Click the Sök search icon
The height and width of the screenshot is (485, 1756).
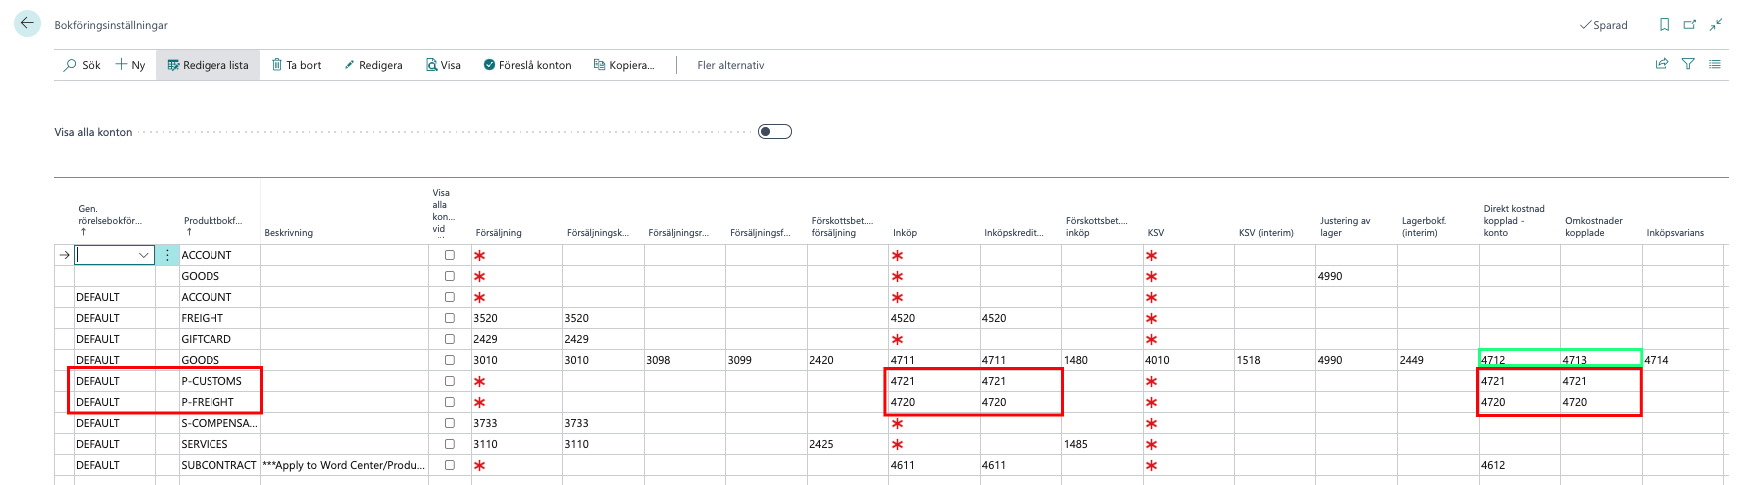pyautogui.click(x=71, y=65)
